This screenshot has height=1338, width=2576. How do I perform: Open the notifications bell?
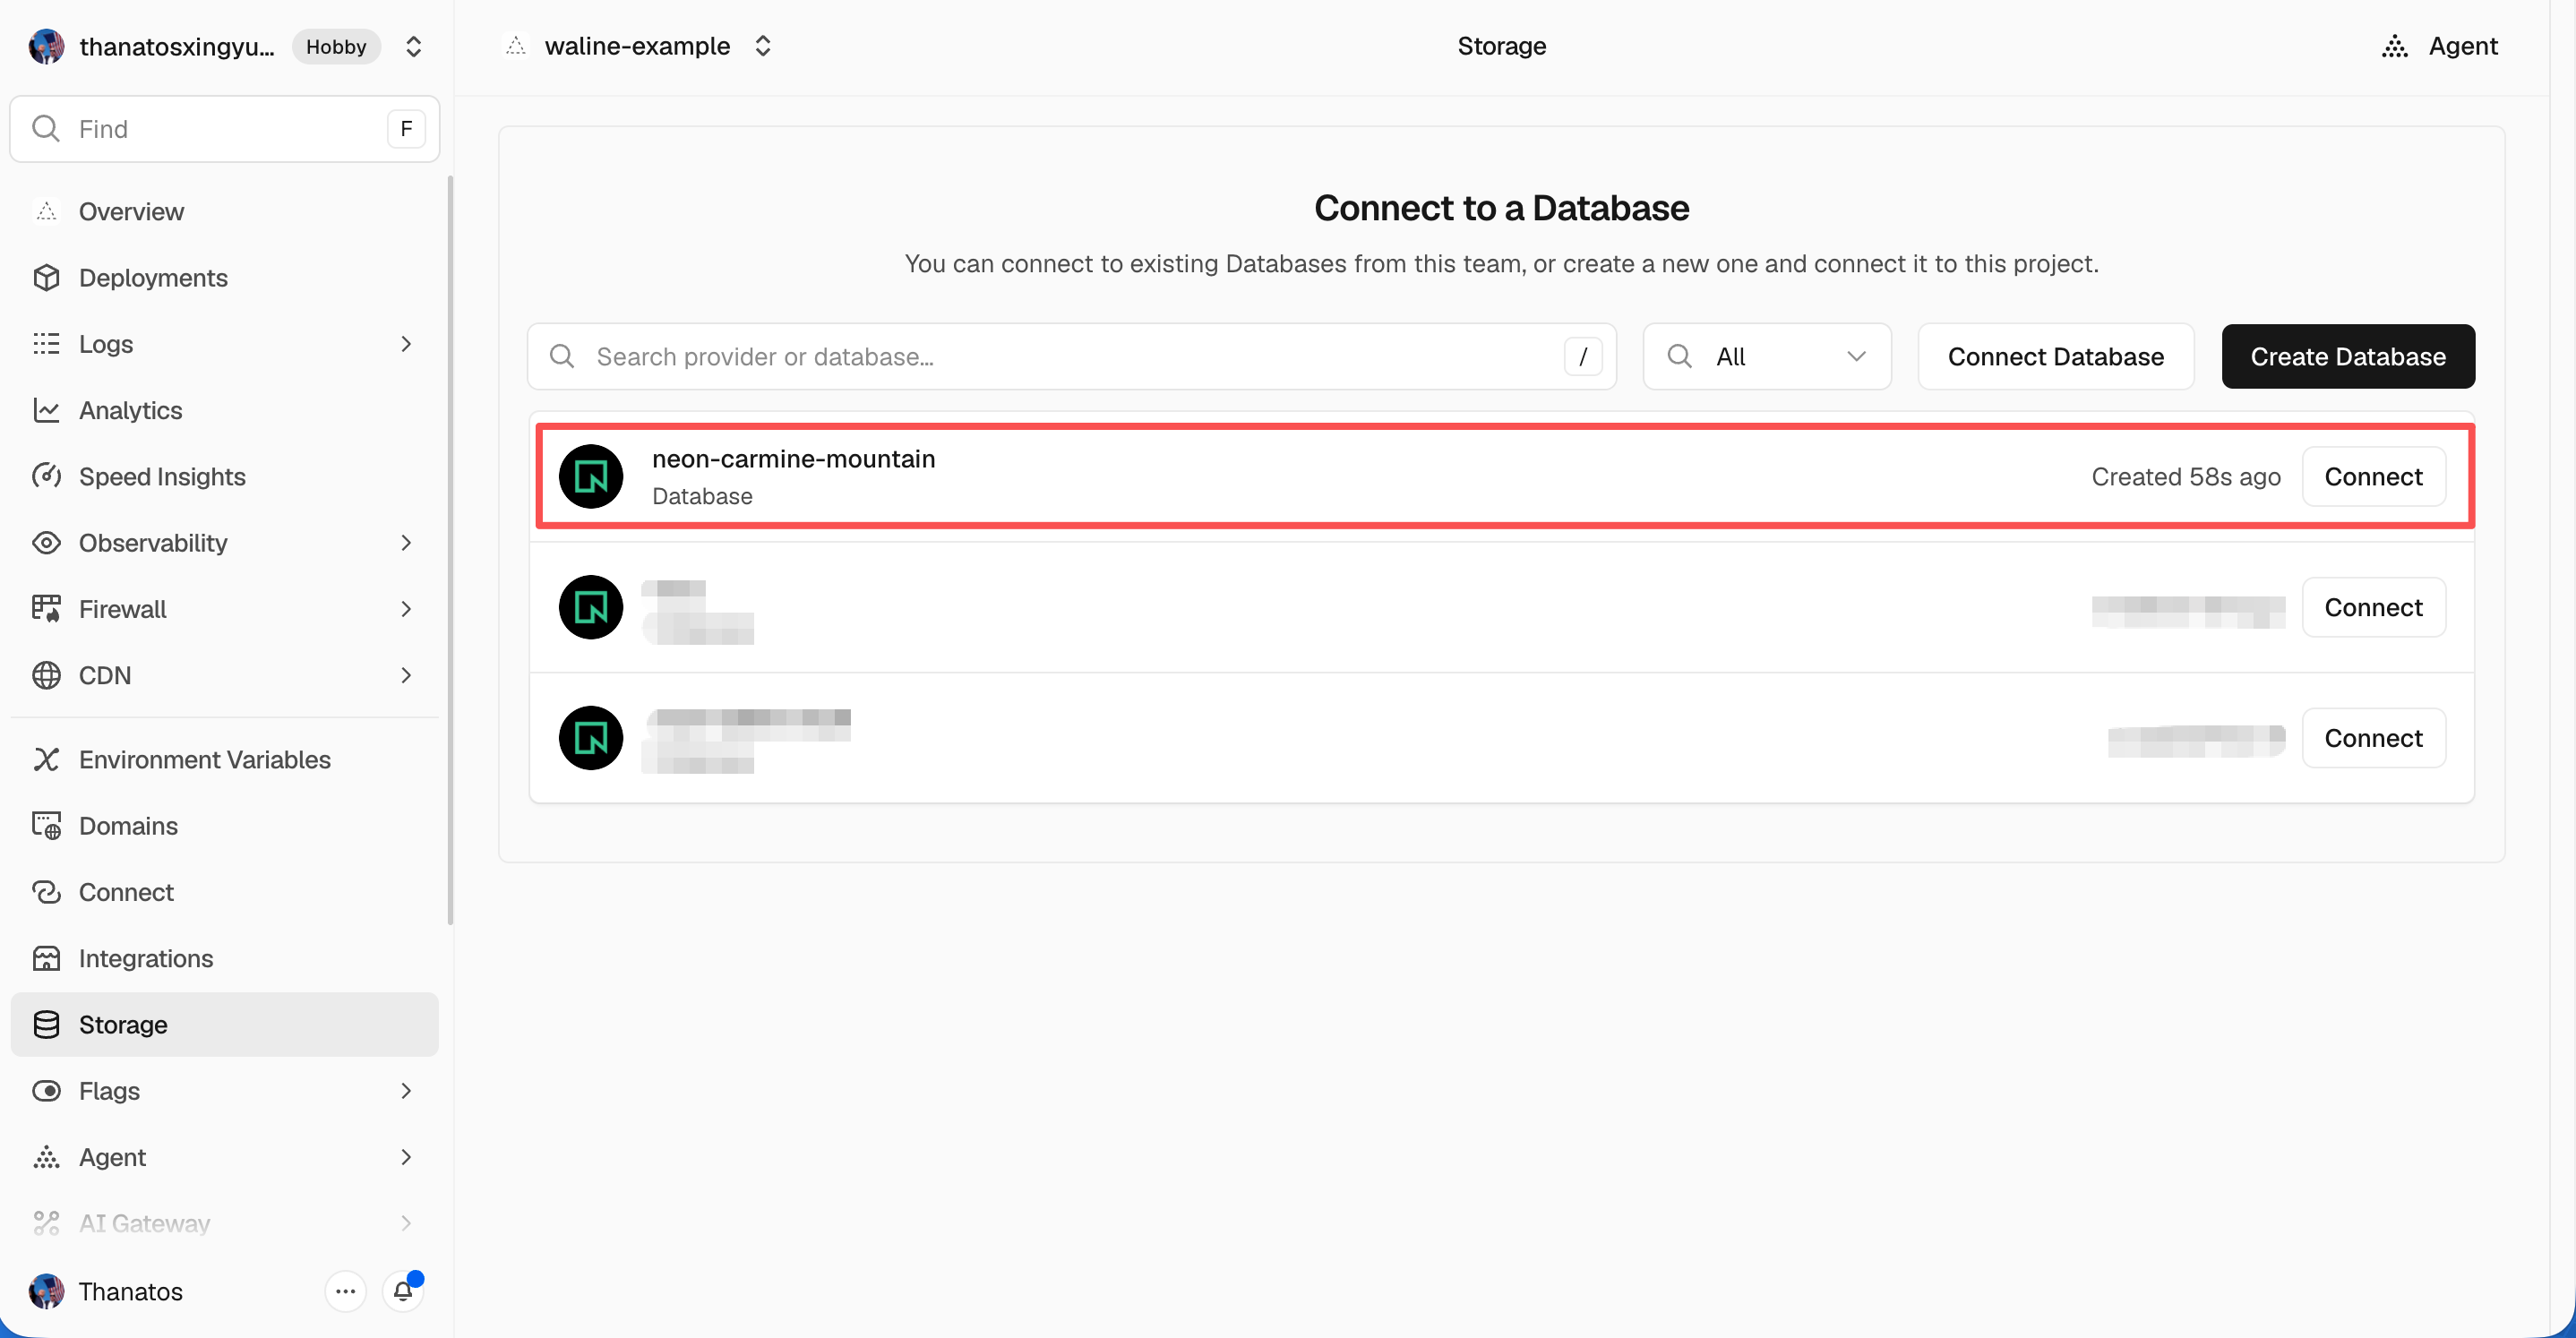403,1292
